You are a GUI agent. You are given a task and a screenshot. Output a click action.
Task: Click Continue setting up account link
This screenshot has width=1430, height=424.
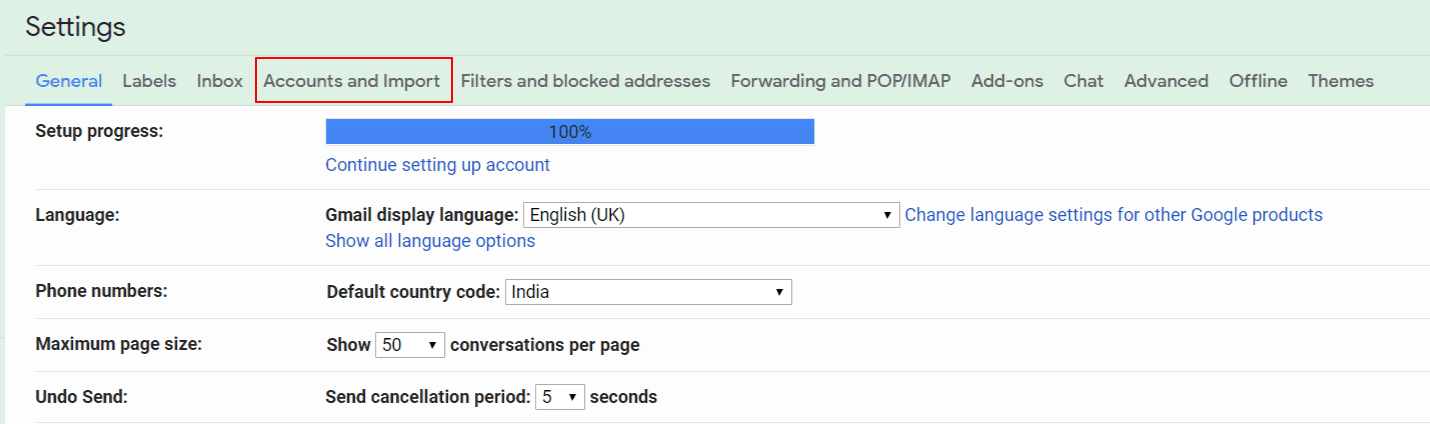click(x=437, y=165)
